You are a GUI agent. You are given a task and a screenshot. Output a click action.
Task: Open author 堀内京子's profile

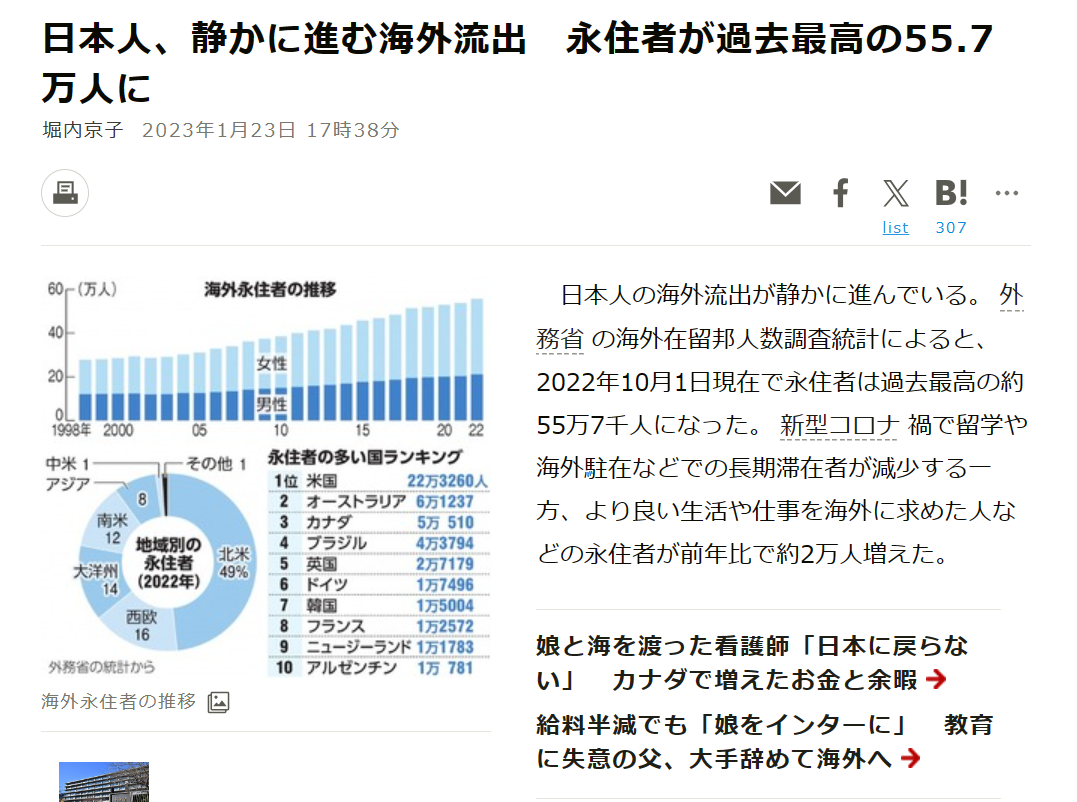[82, 130]
